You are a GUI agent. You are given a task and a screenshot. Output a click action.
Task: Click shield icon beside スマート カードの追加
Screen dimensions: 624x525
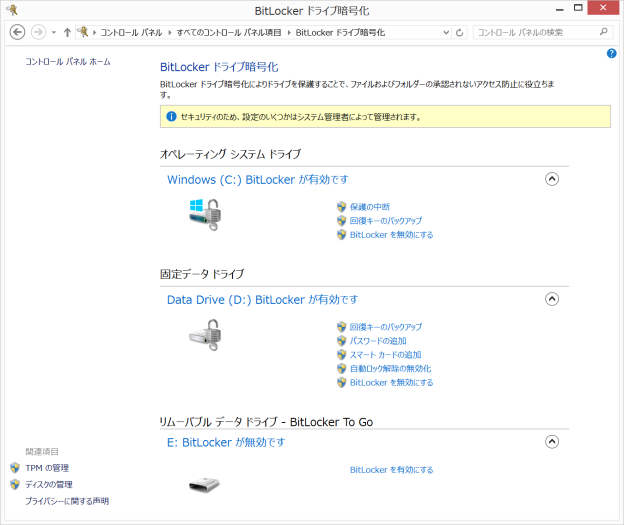[x=341, y=355]
